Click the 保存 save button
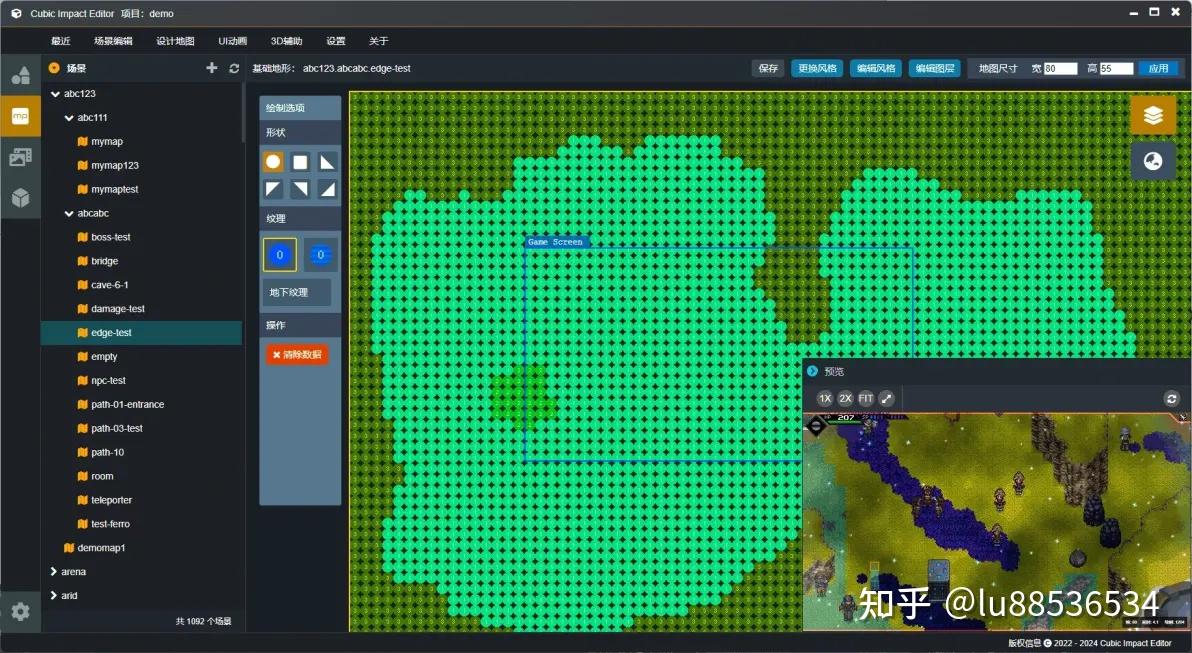The width and height of the screenshot is (1192, 653). (x=769, y=68)
